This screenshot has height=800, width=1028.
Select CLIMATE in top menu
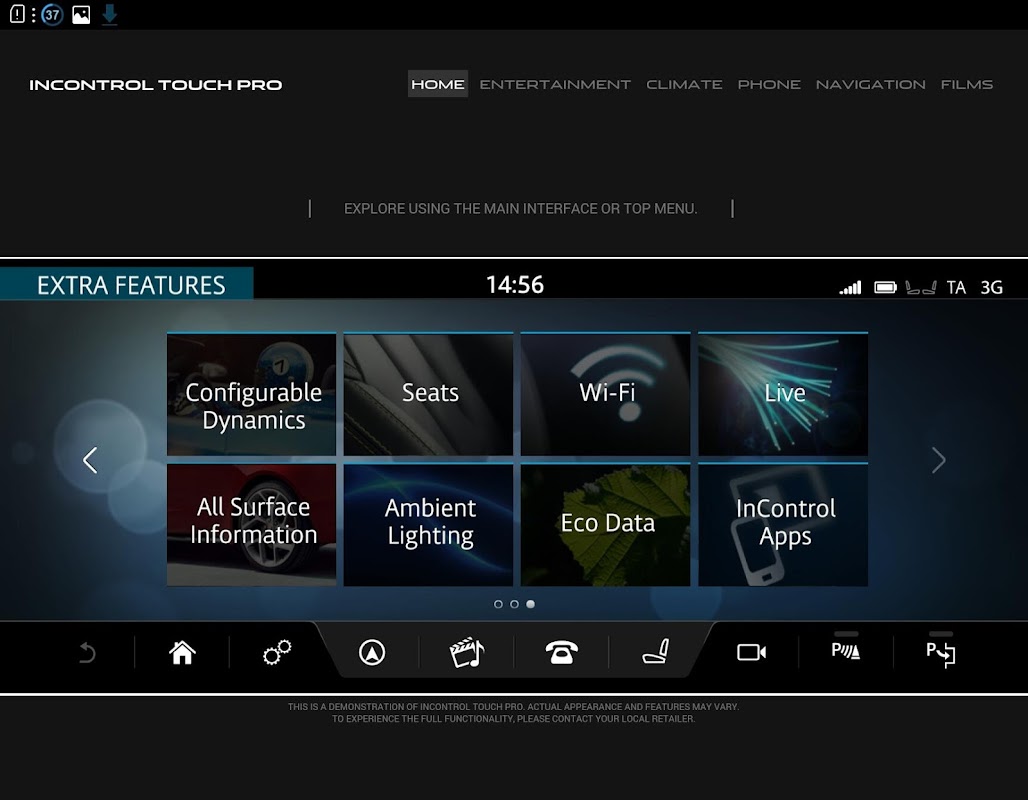point(684,85)
